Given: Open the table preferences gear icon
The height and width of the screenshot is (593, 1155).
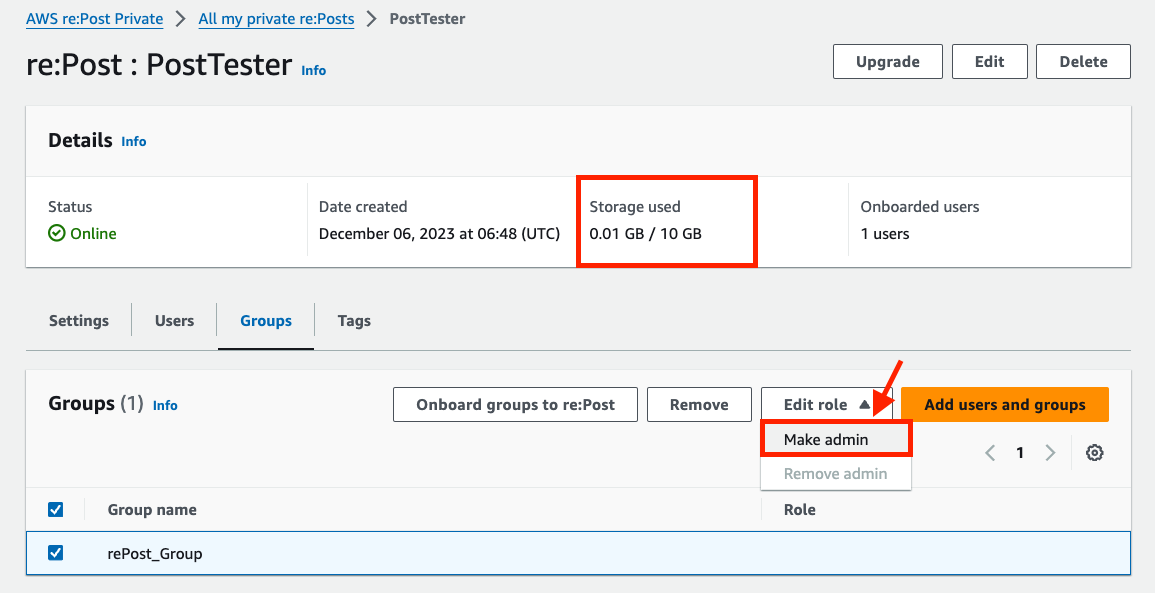Looking at the screenshot, I should [x=1094, y=452].
